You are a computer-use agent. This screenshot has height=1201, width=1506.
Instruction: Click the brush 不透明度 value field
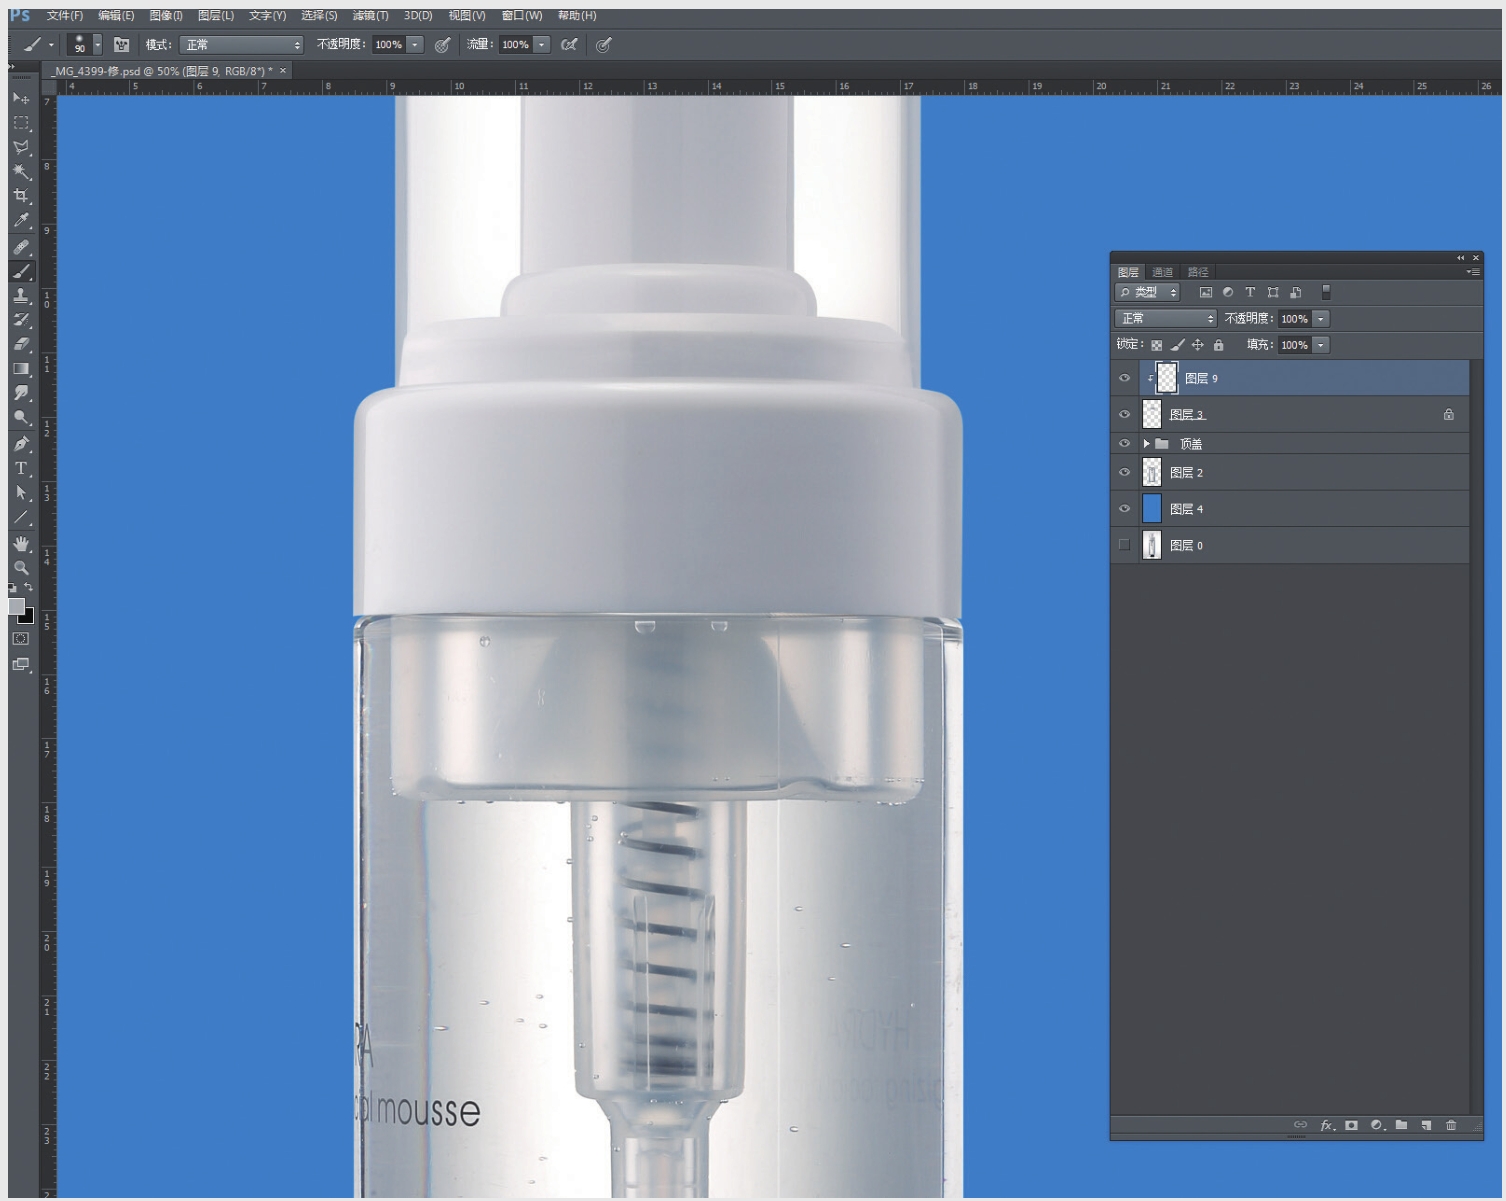388,45
